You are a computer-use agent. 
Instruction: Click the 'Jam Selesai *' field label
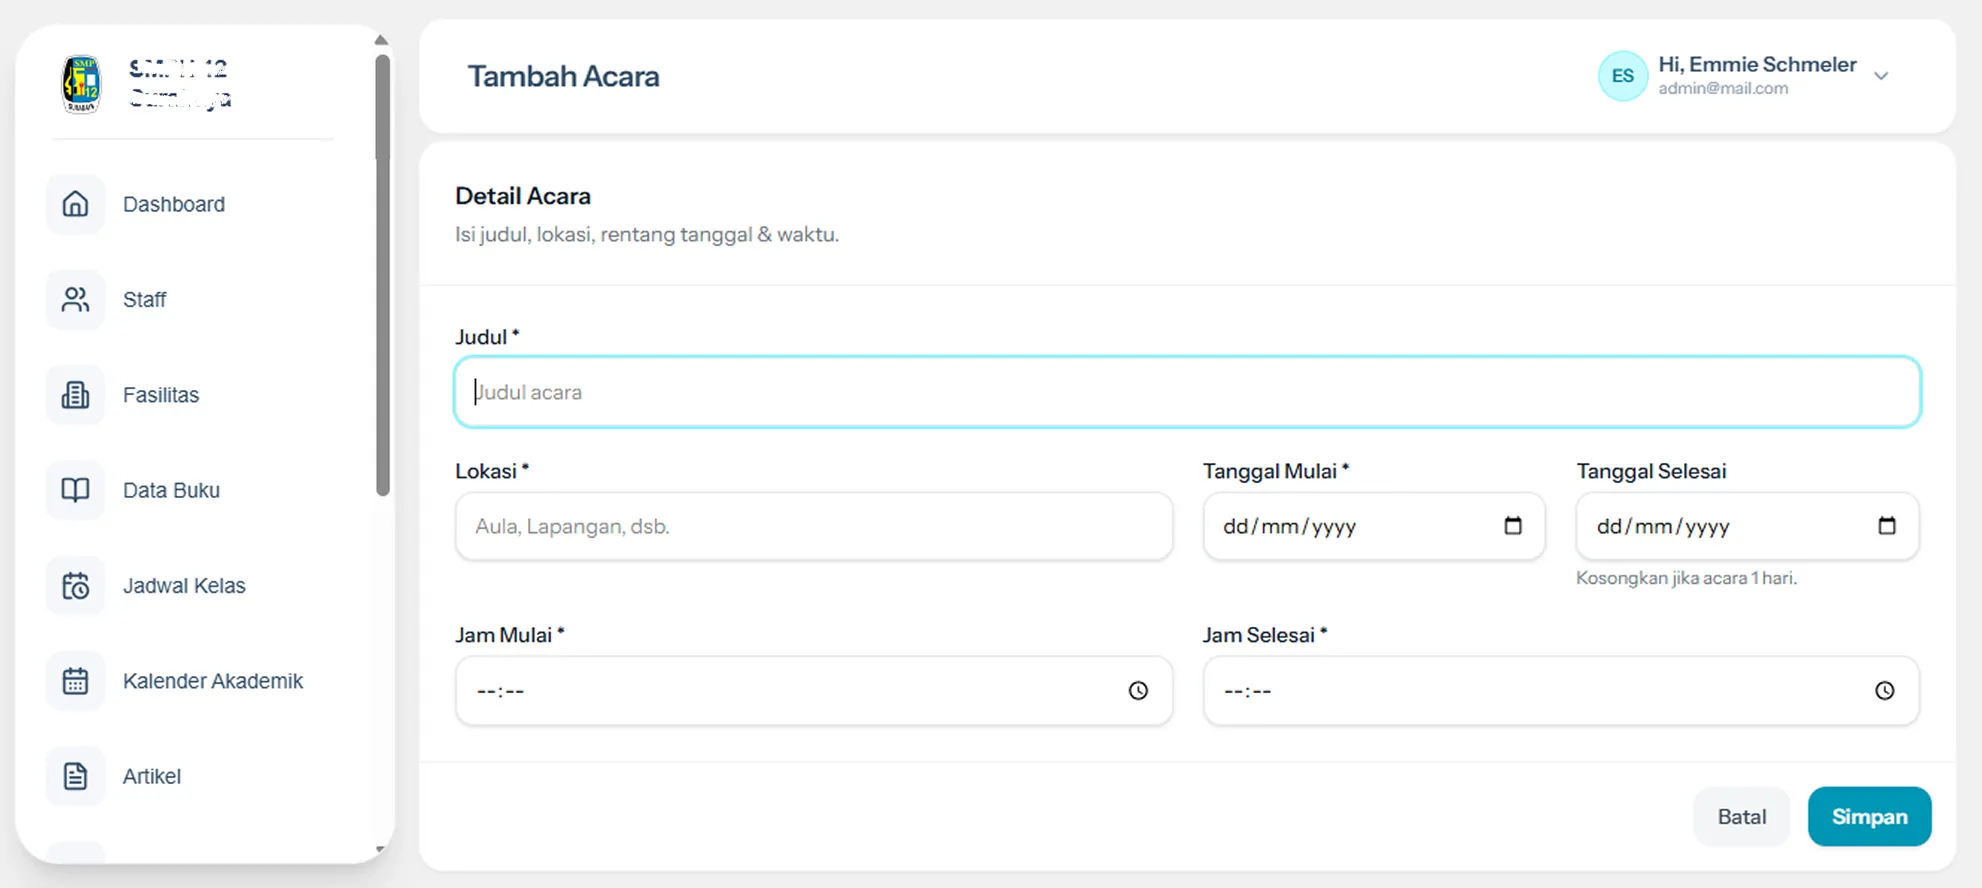1265,635
